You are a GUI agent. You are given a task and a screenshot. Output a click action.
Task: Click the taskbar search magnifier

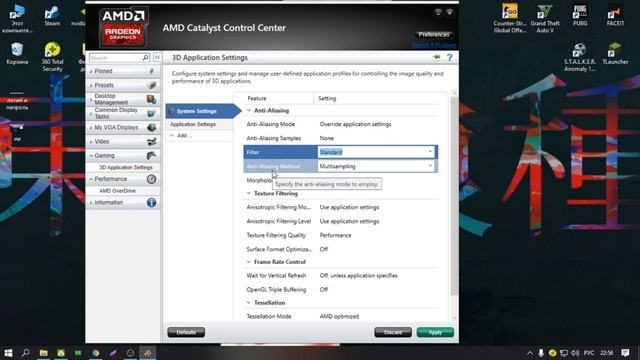coord(25,353)
